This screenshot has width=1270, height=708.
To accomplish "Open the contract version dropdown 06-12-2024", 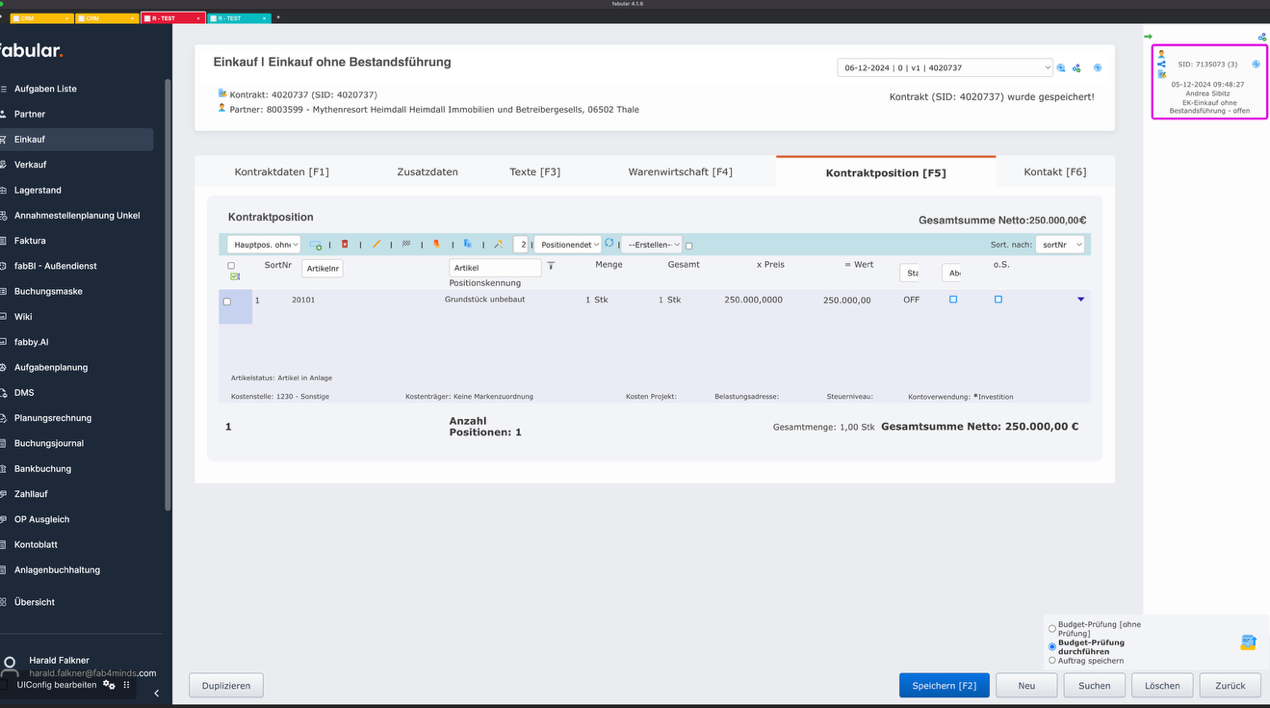I will 944,68.
